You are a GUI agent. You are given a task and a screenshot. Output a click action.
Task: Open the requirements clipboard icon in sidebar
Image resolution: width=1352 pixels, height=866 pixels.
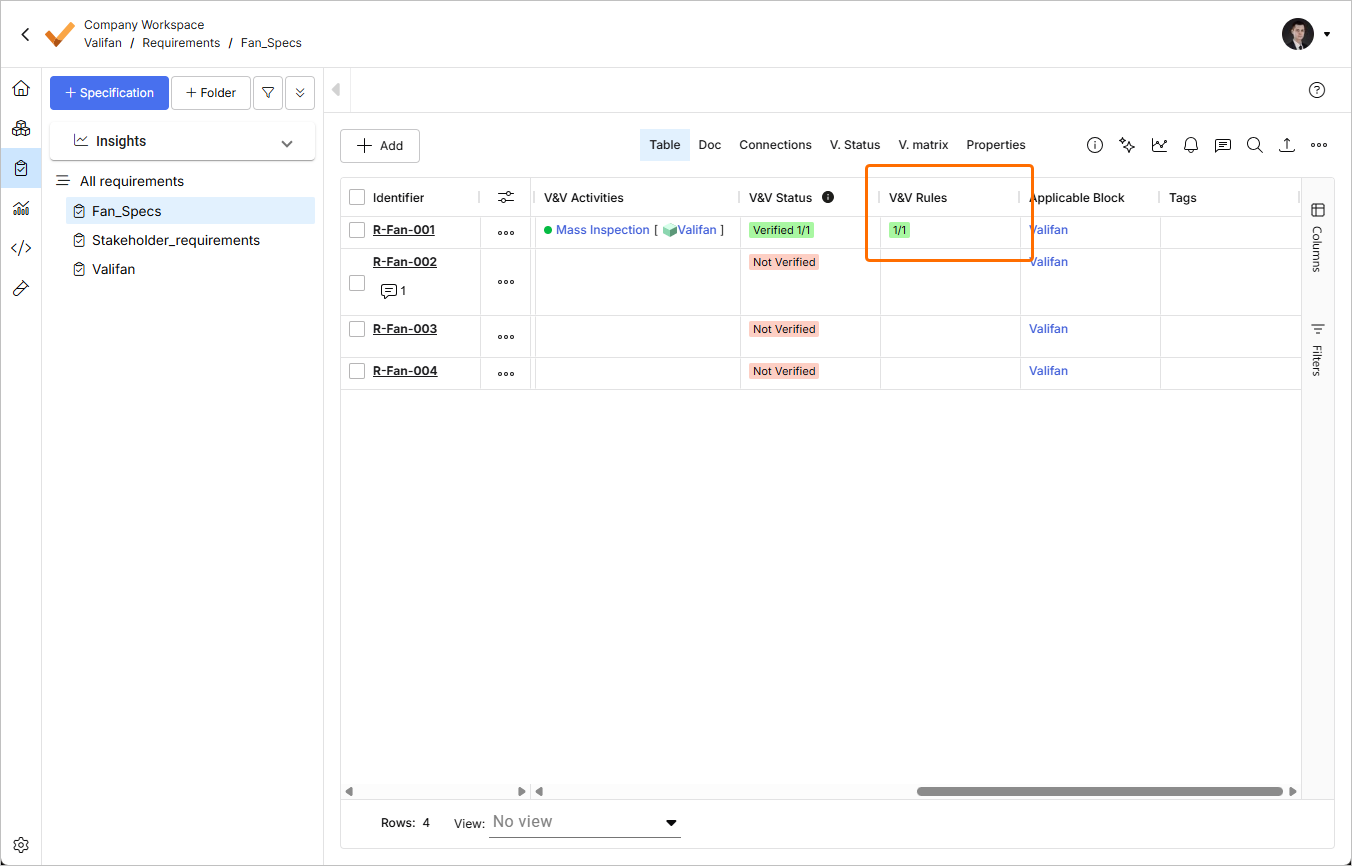pos(21,168)
